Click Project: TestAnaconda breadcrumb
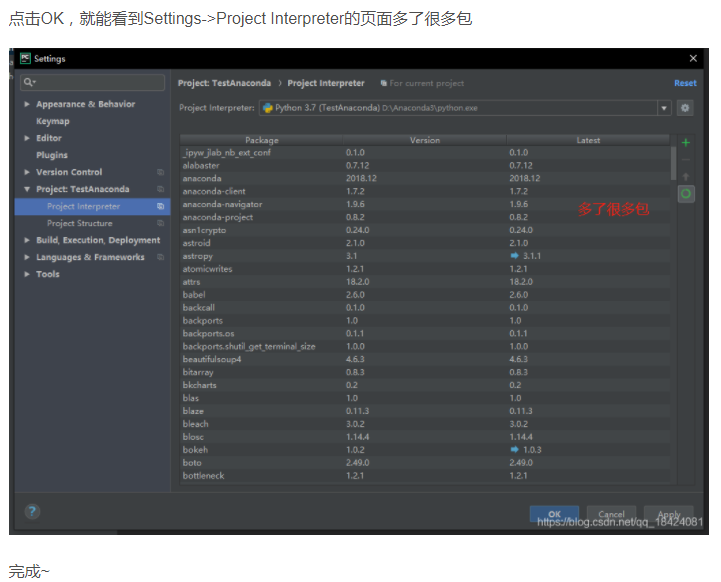The image size is (721, 582). pos(224,83)
